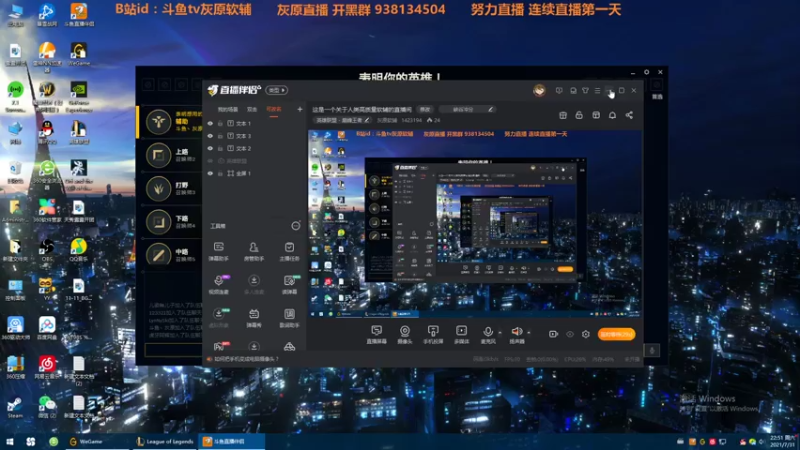Open the hamburger menu in the title bar
Screen dimensions: 800x450
point(597,90)
